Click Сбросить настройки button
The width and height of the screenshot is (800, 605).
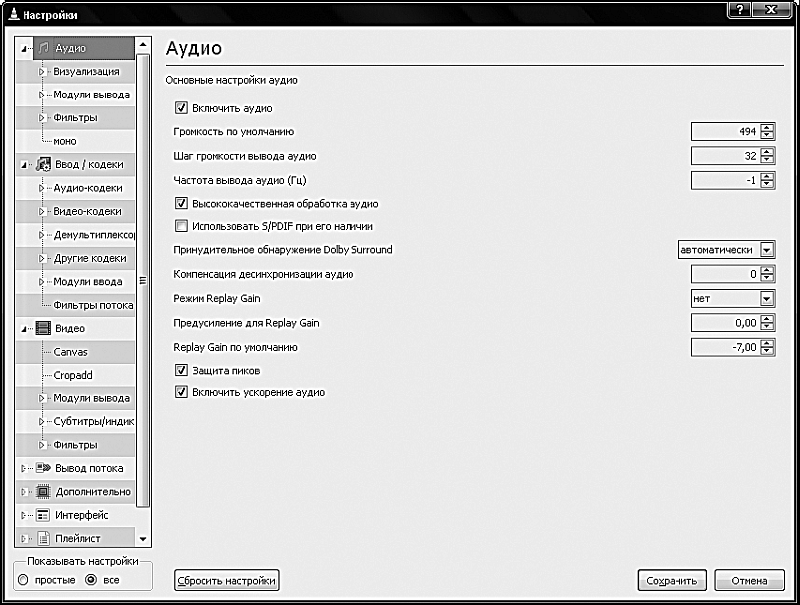(x=227, y=581)
